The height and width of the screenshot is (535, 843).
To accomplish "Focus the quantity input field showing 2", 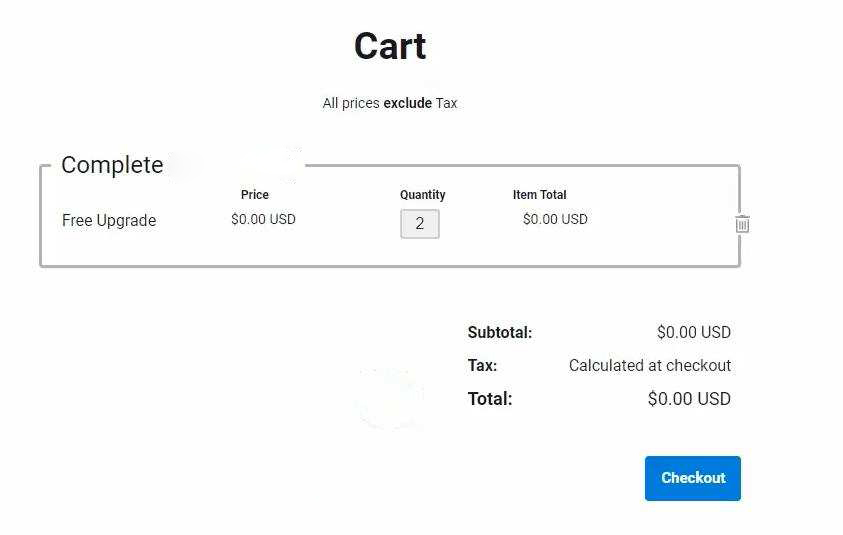I will point(420,224).
